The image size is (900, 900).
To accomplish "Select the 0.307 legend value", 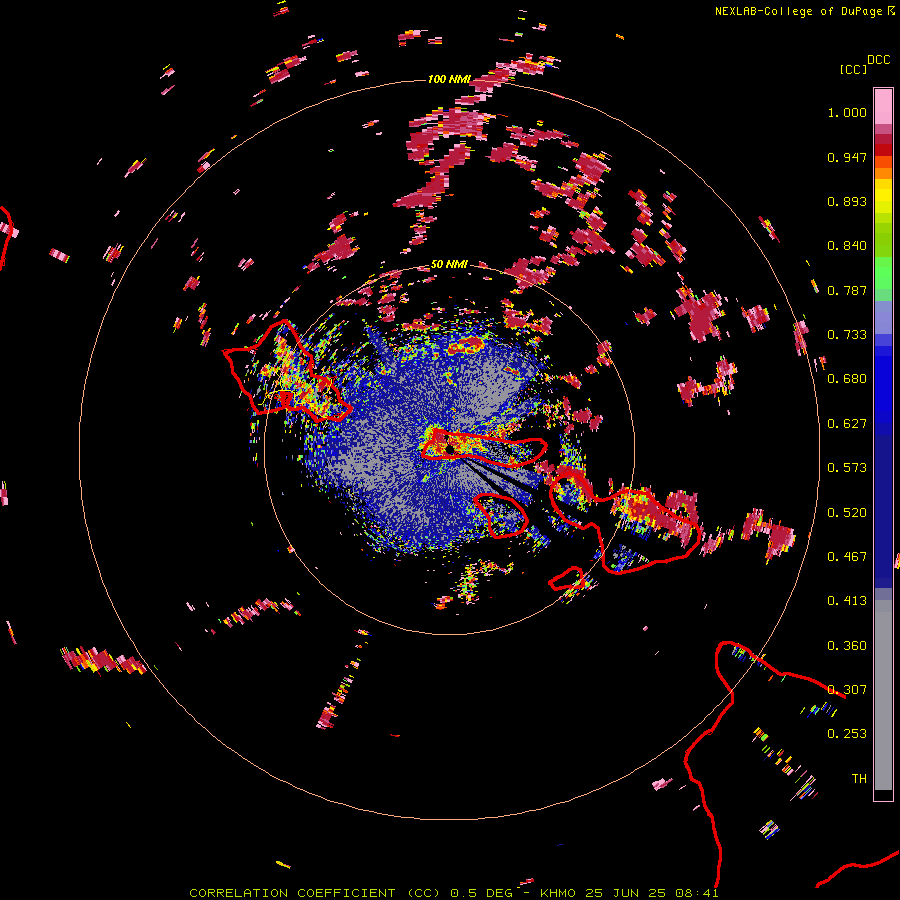I will [x=847, y=690].
